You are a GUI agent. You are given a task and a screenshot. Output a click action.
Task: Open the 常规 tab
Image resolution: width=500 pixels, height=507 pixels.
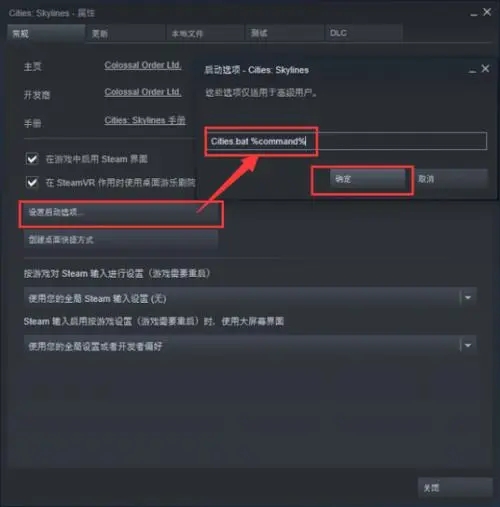coord(46,33)
